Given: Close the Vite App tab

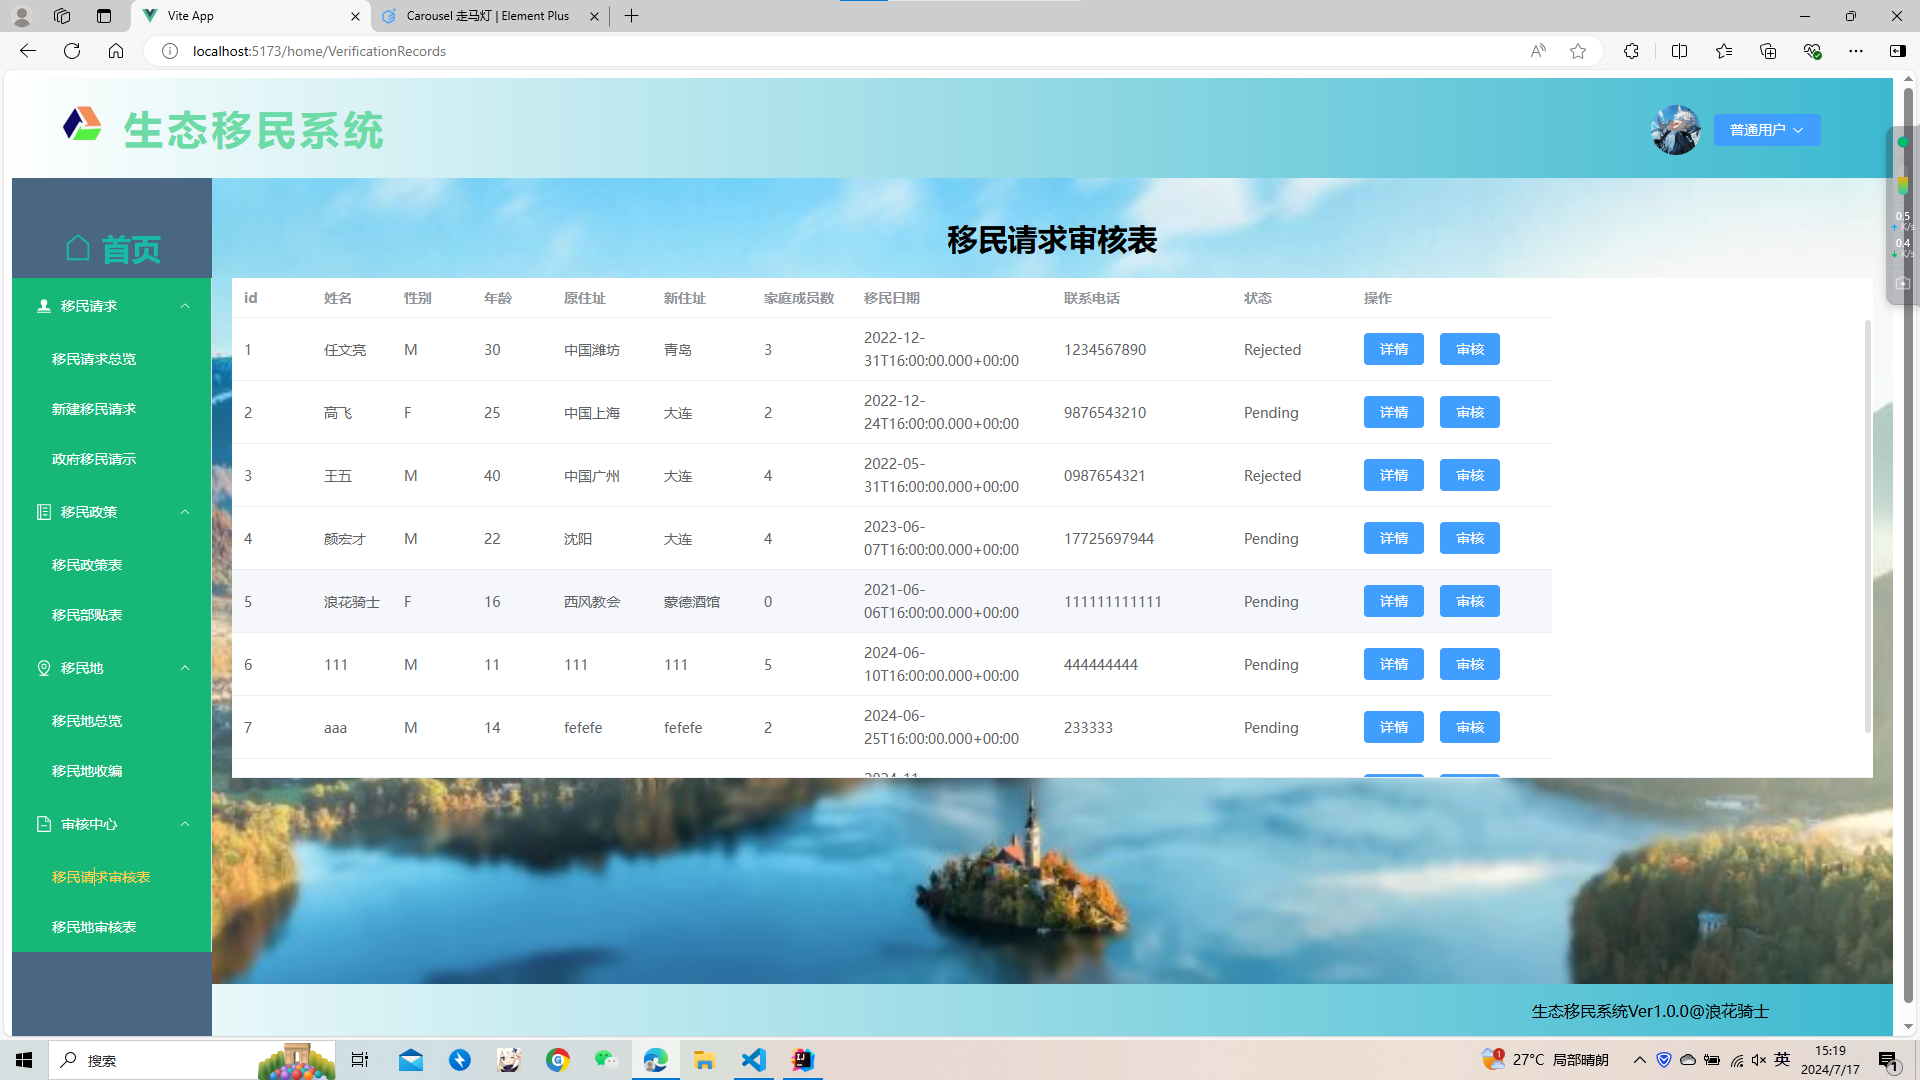Looking at the screenshot, I should (355, 16).
